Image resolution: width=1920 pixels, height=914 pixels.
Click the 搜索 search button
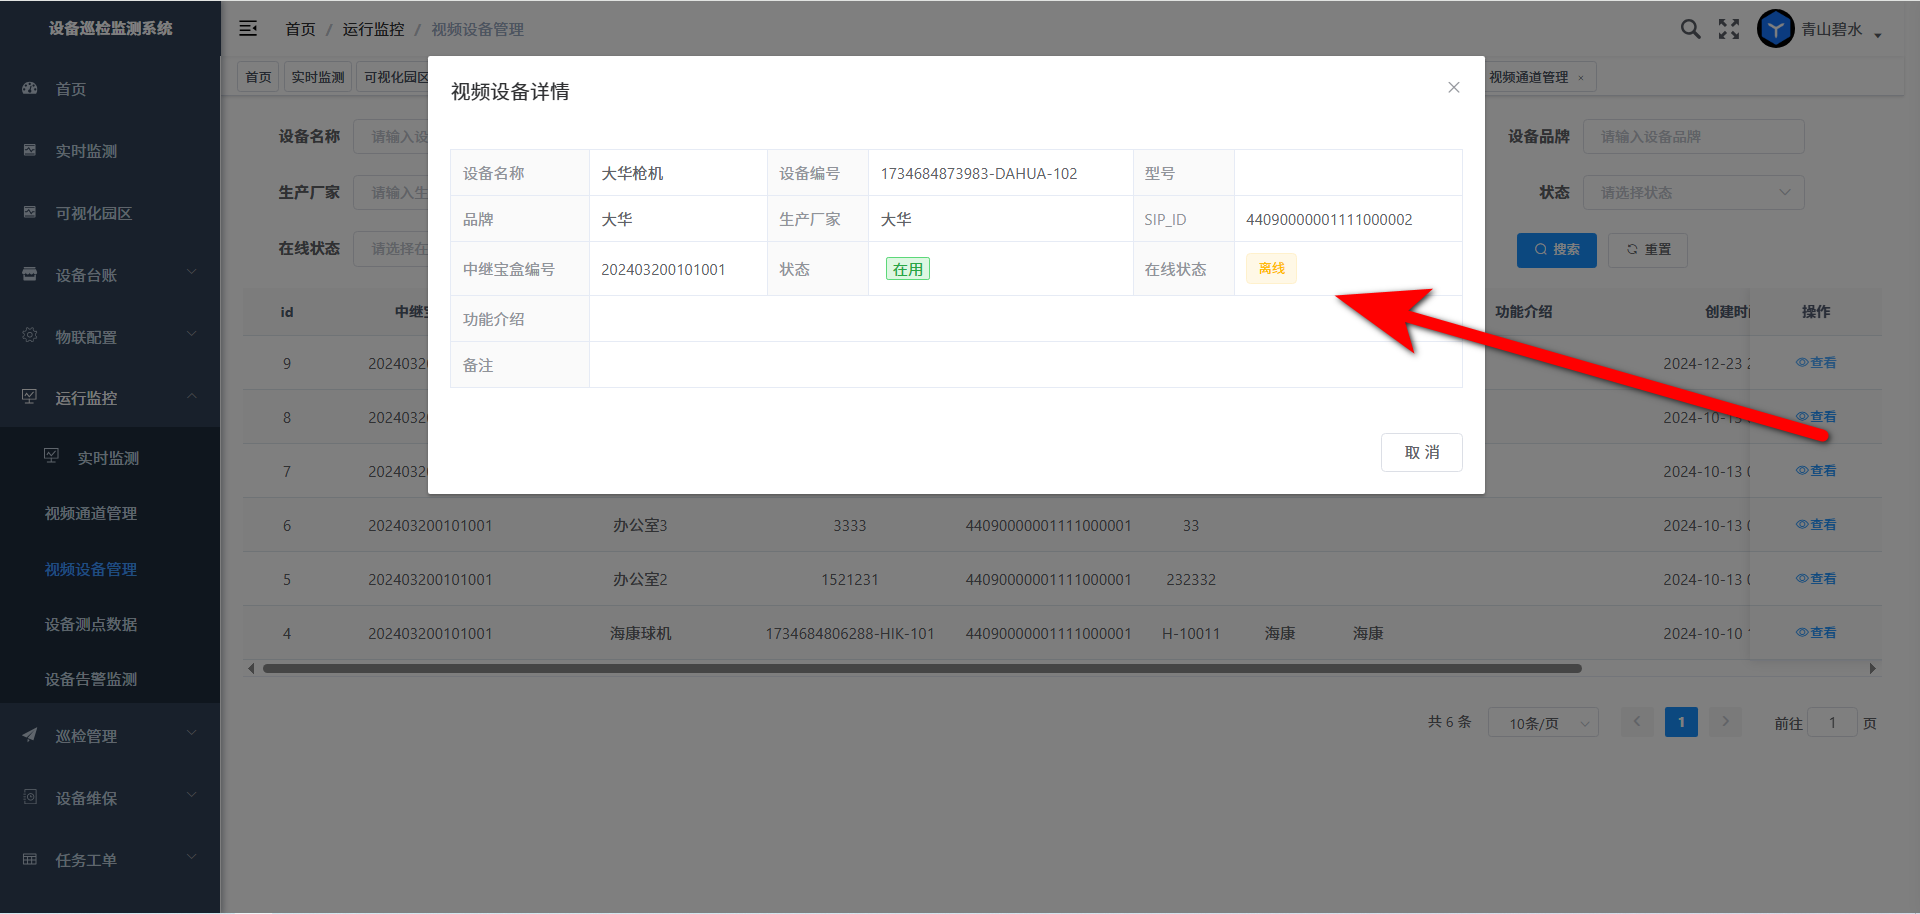pyautogui.click(x=1556, y=250)
